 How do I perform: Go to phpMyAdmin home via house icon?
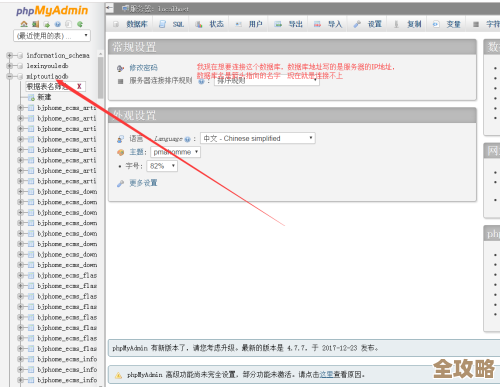pos(24,24)
